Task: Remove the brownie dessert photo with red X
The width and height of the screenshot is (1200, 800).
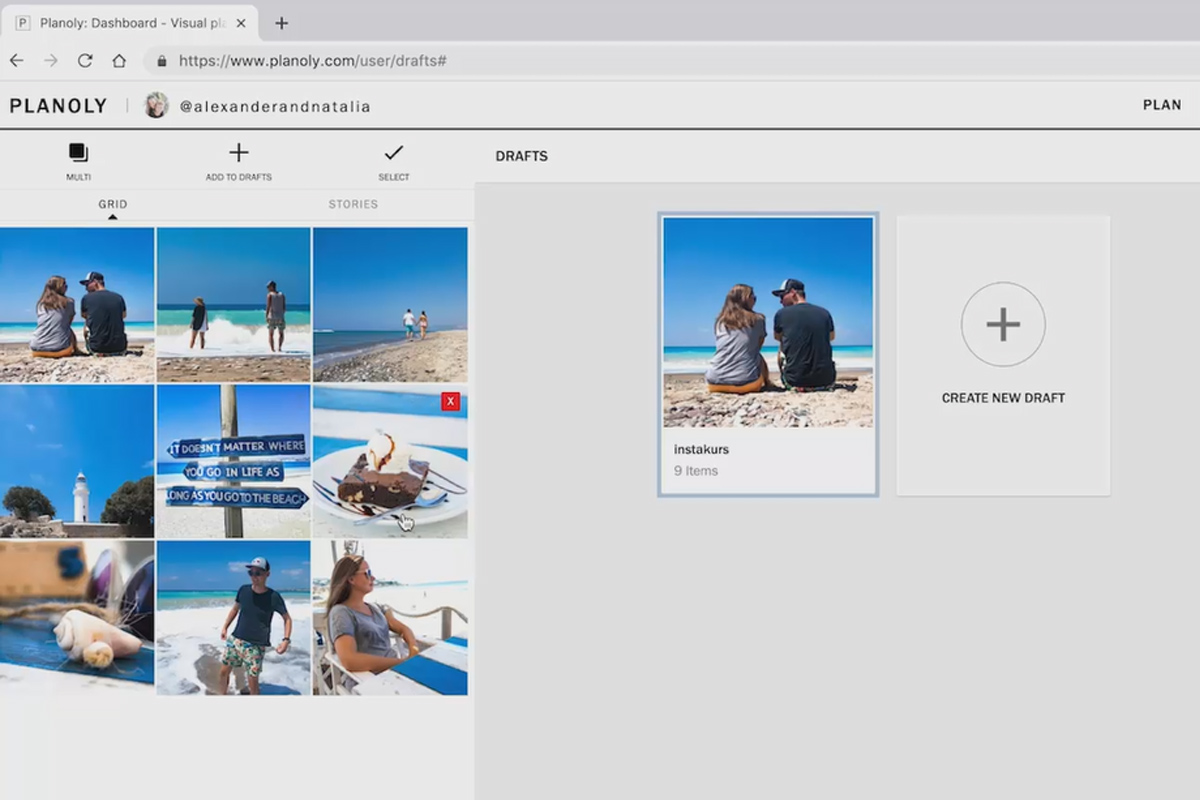Action: click(x=450, y=402)
